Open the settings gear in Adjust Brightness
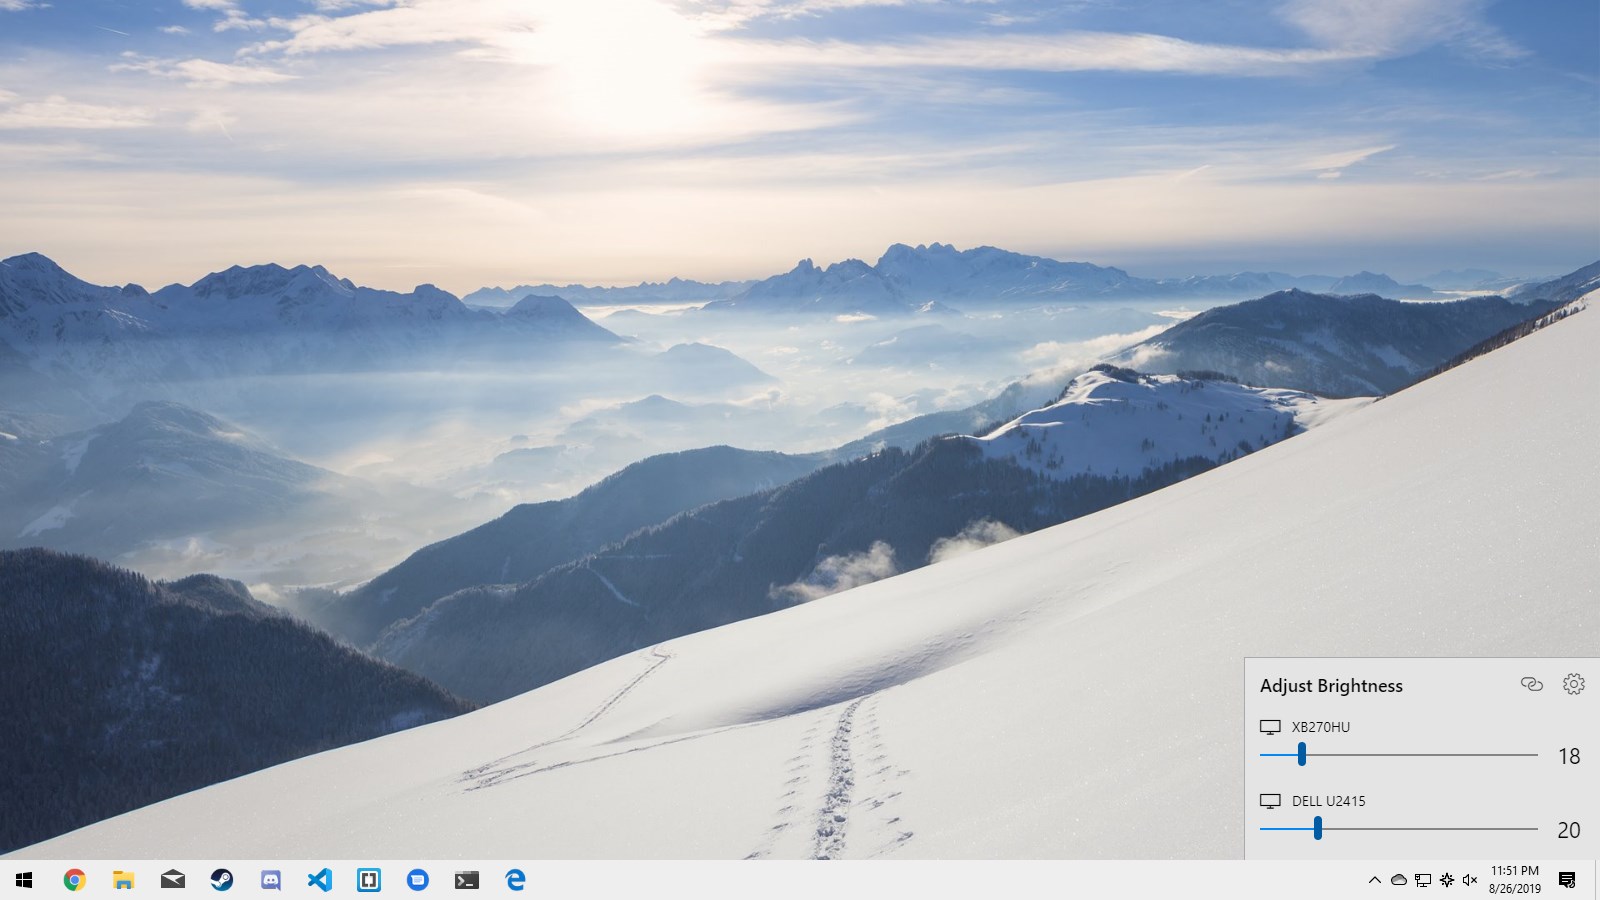This screenshot has width=1600, height=900. pos(1575,685)
